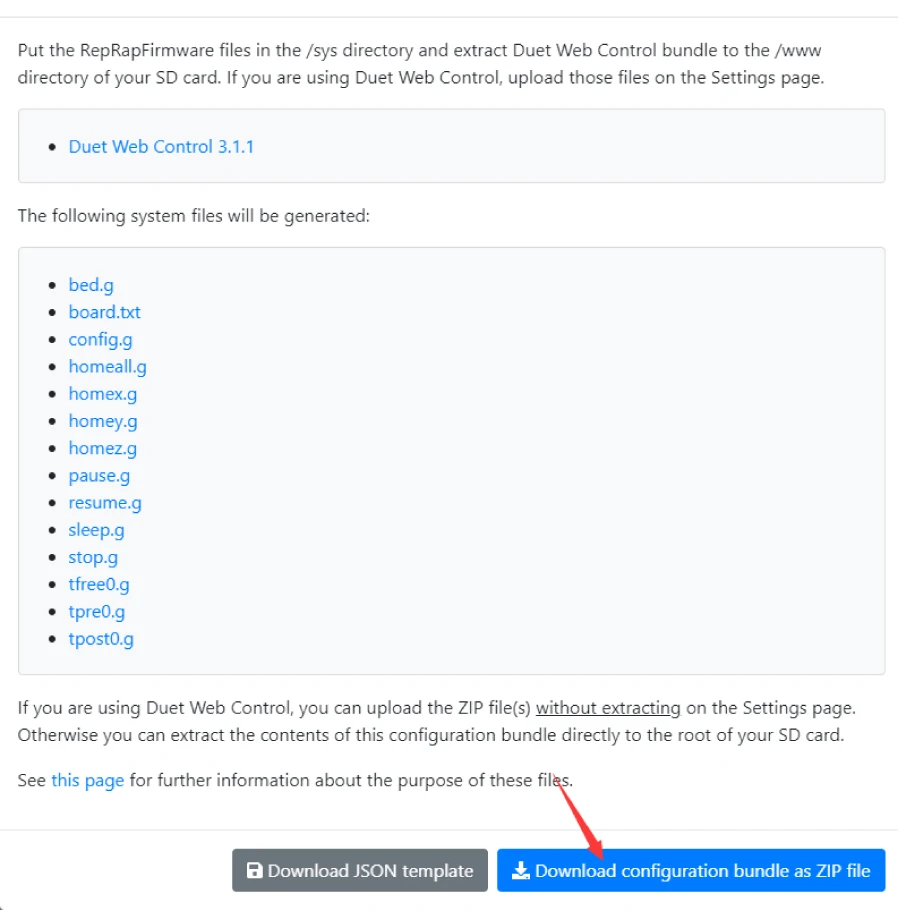Image resolution: width=901 pixels, height=912 pixels.
Task: Open the pause.g file link
Action: coord(99,476)
